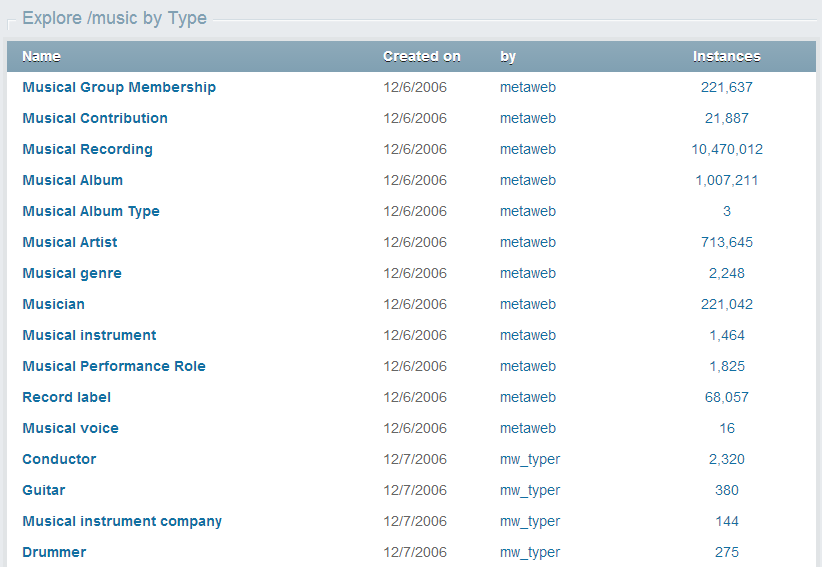Open the 68,057 instances count
Image resolution: width=822 pixels, height=567 pixels.
tap(727, 397)
